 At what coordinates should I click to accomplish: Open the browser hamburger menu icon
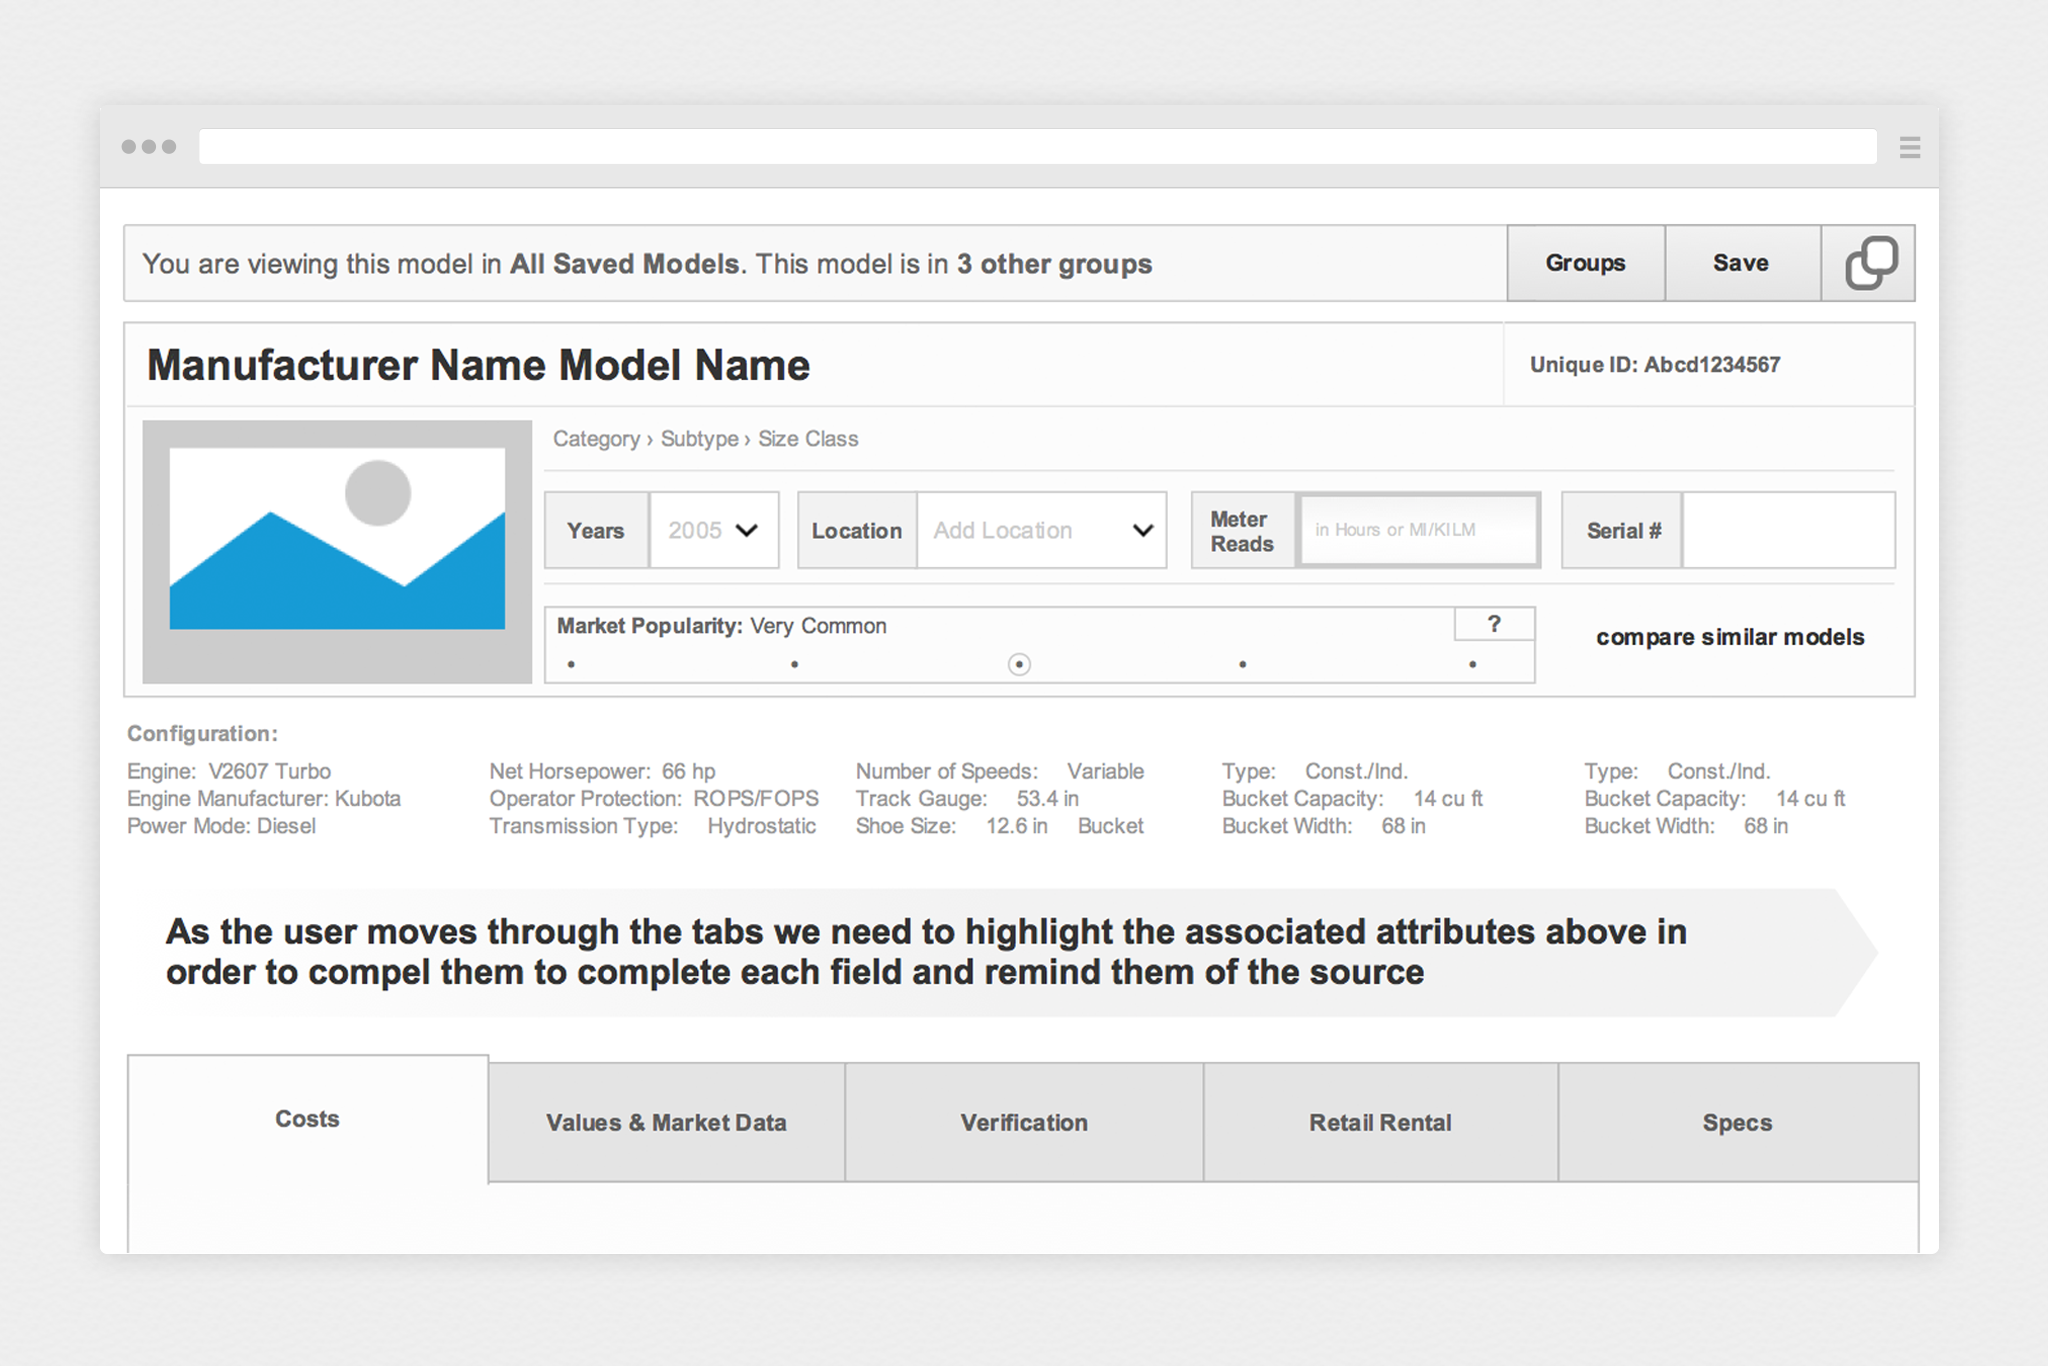1909,148
